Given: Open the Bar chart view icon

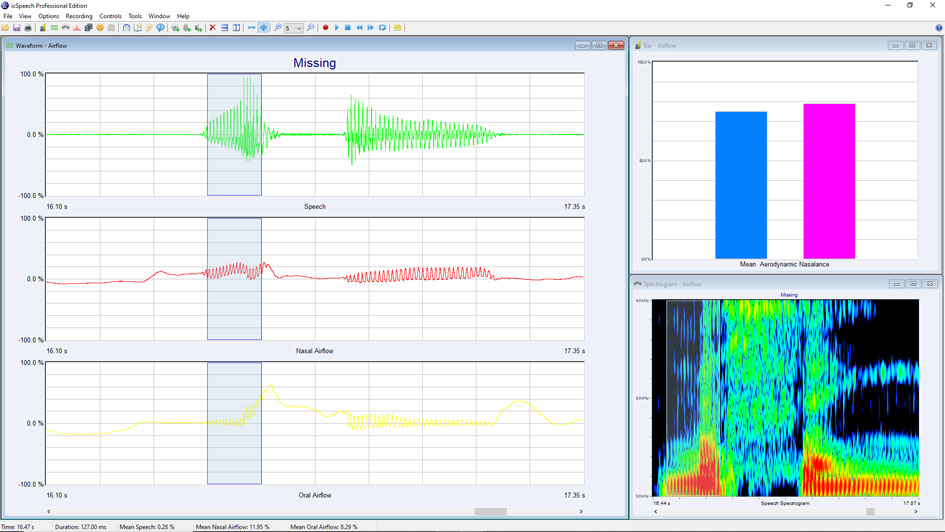Looking at the screenshot, I should point(43,28).
